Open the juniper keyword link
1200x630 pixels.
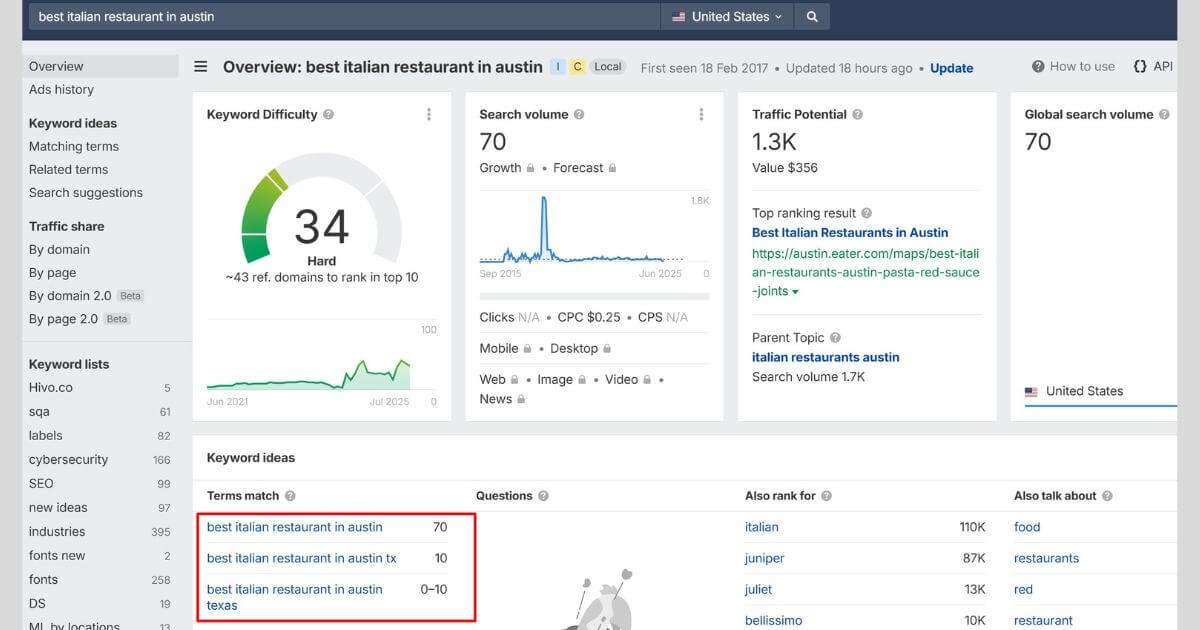click(764, 558)
